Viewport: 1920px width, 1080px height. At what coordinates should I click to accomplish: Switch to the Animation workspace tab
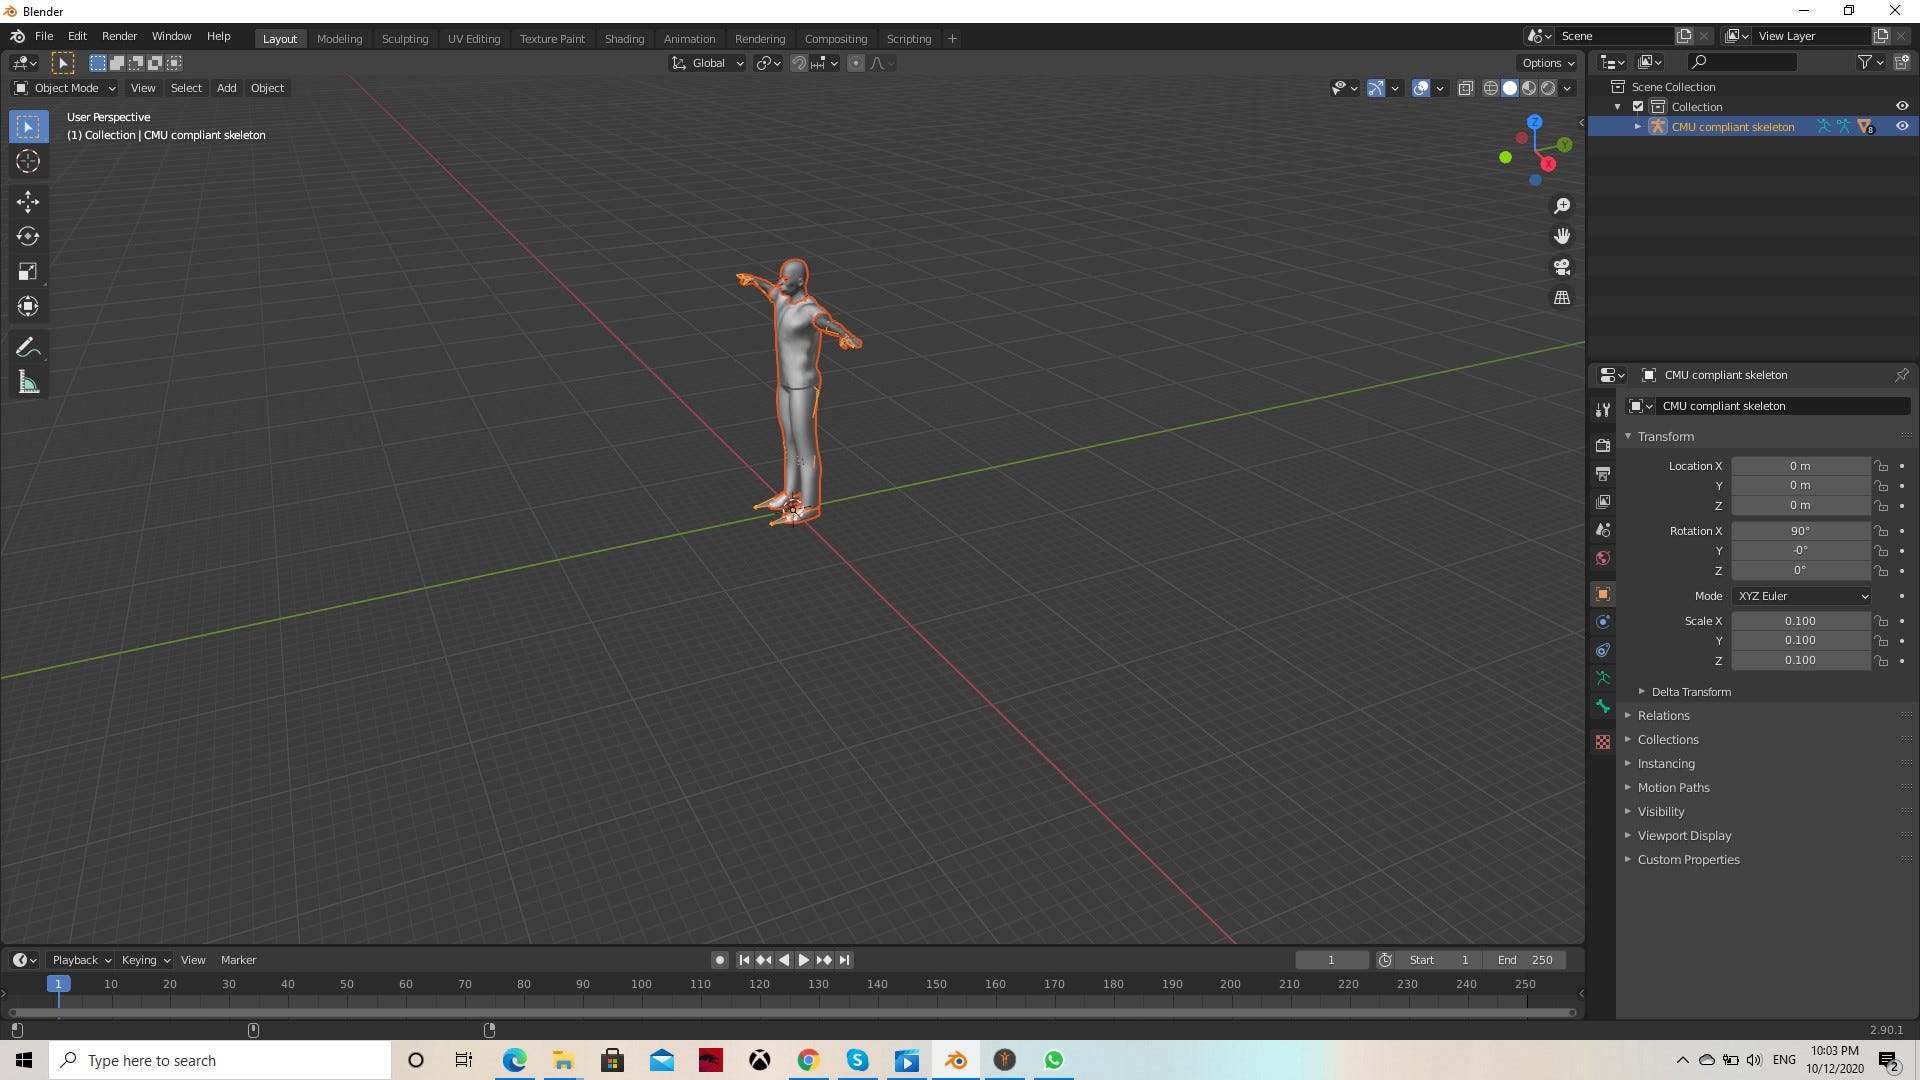pos(689,38)
